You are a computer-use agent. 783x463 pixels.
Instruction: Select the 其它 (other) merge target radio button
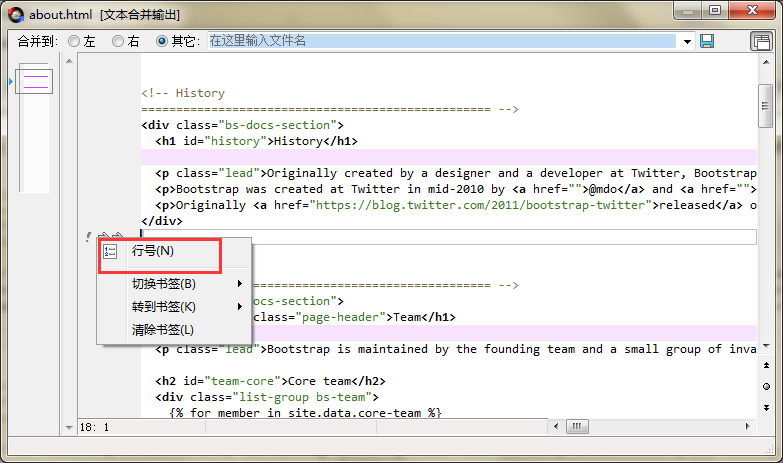pyautogui.click(x=162, y=41)
